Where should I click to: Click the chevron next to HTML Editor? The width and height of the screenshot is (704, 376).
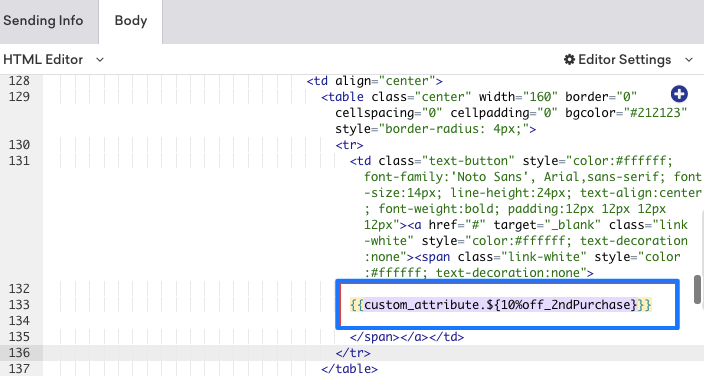coord(100,60)
